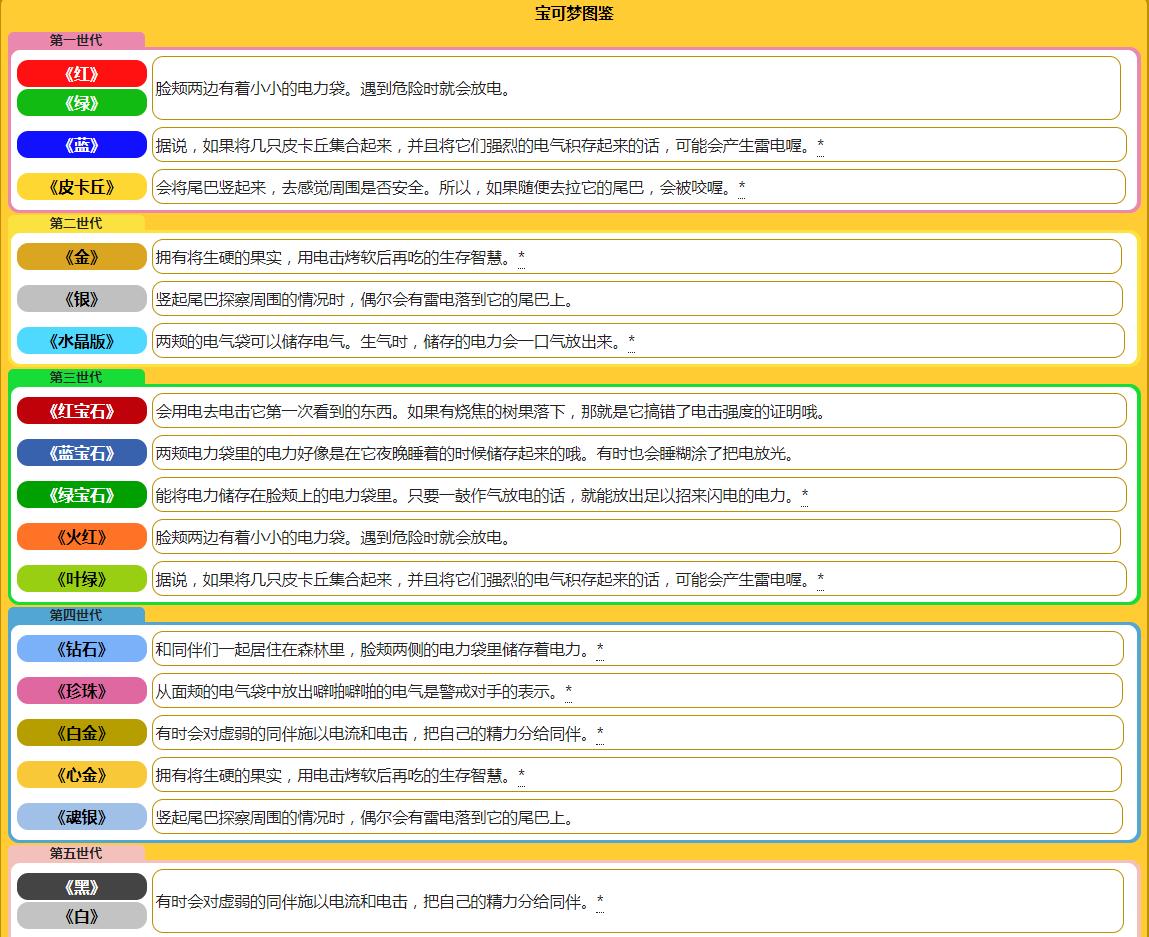The image size is (1149, 937).
Task: Click the red 《红》 version badge
Action: pos(81,72)
